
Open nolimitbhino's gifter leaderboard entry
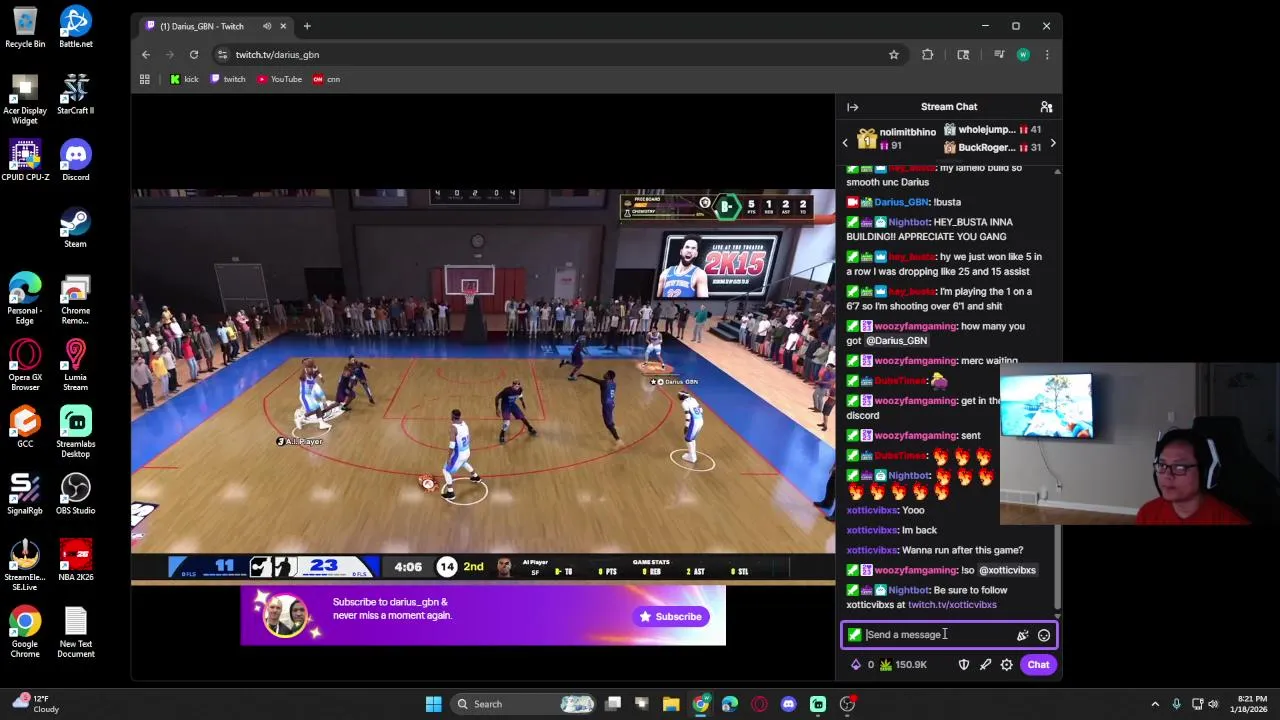tap(897, 139)
